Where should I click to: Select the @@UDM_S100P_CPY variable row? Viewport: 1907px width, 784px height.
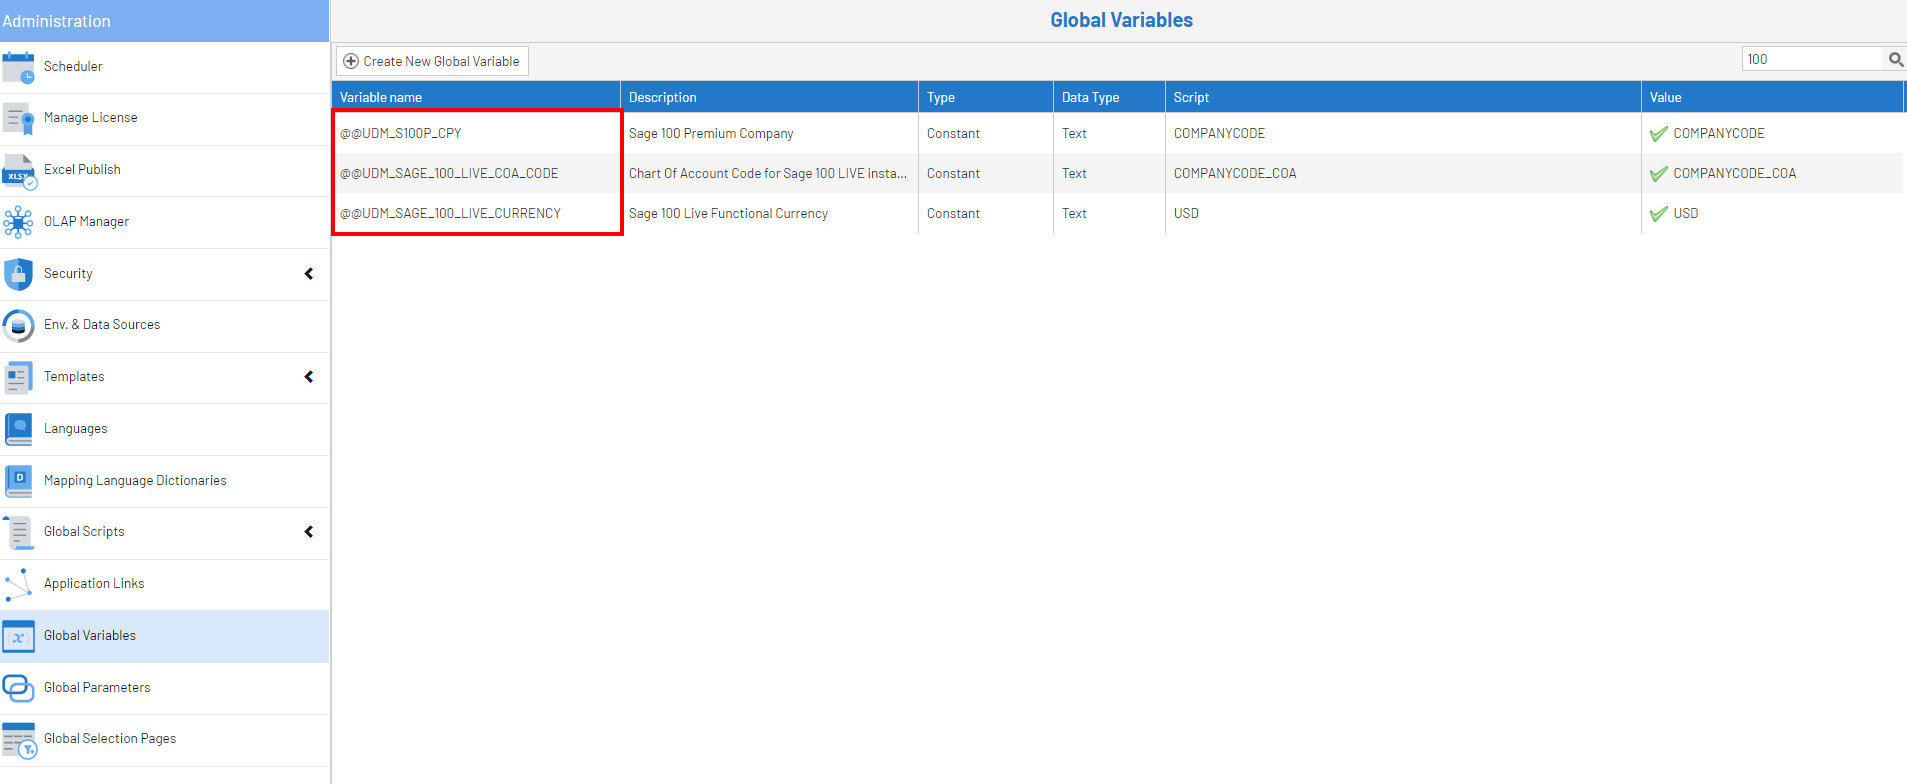click(401, 134)
